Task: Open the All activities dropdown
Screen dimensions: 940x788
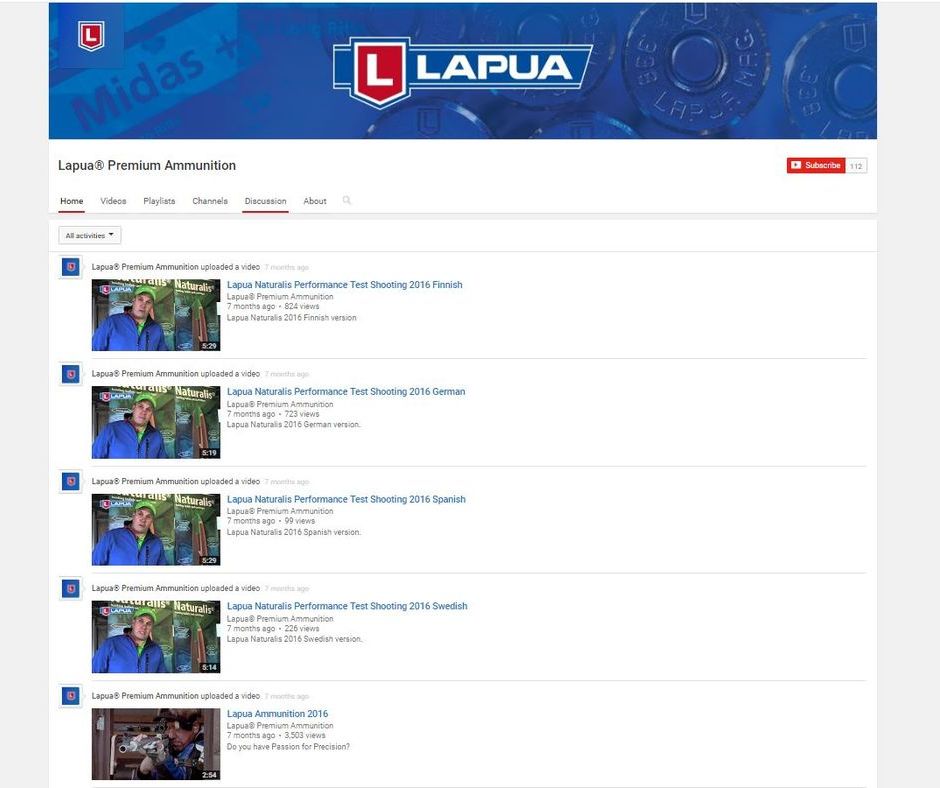Action: [x=90, y=235]
